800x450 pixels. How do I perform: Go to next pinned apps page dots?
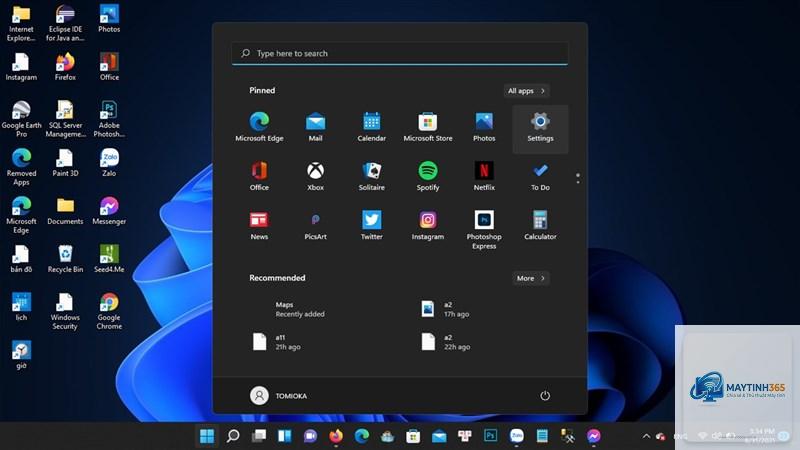(x=578, y=178)
